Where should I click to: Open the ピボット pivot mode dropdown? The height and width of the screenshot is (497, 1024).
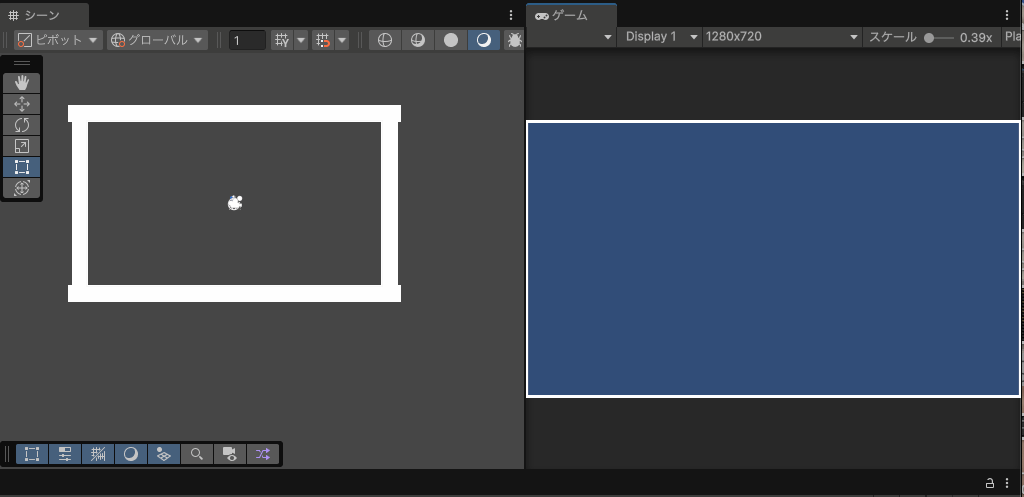coord(58,40)
